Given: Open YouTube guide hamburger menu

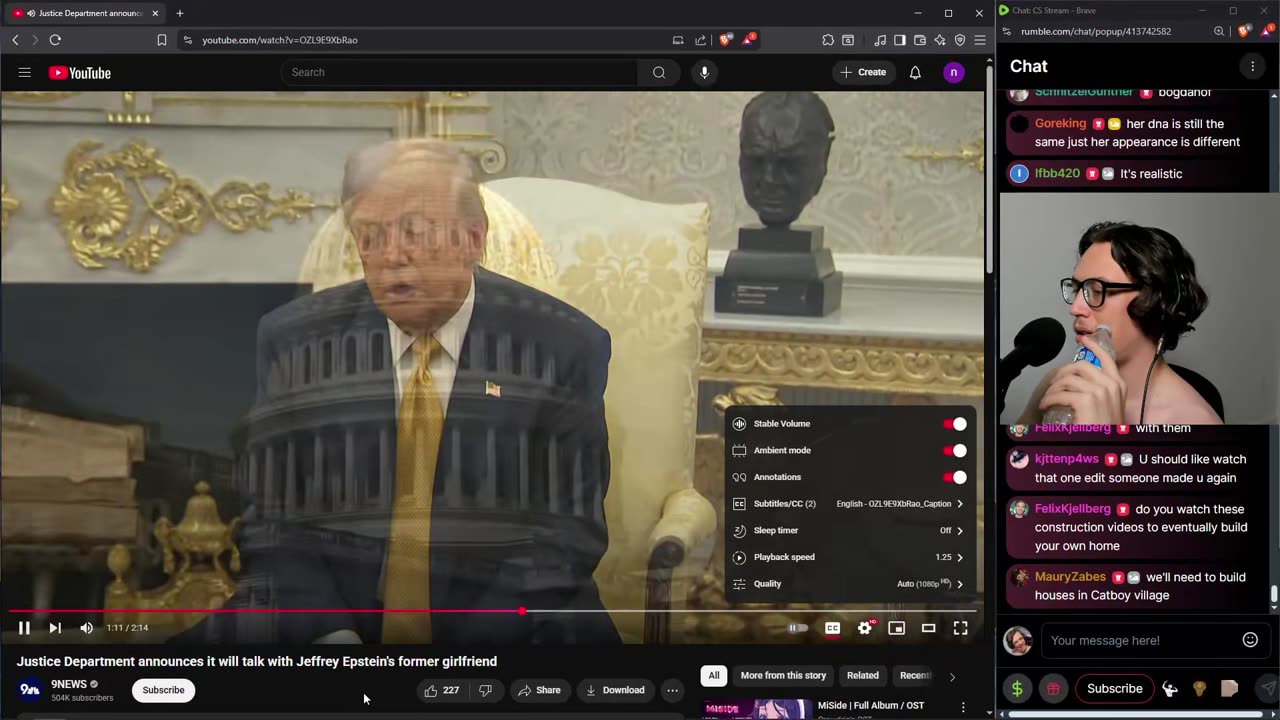Looking at the screenshot, I should [24, 72].
